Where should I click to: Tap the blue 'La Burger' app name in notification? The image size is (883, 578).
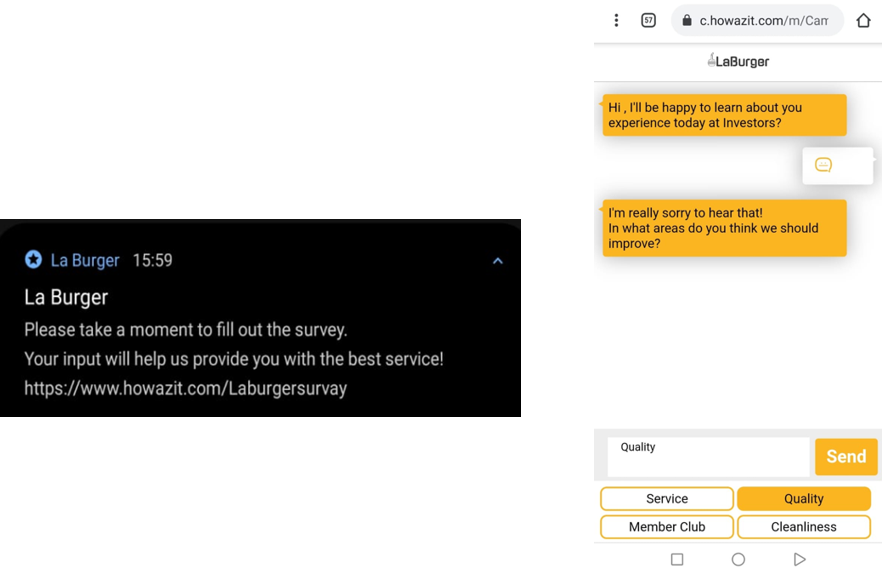[85, 260]
